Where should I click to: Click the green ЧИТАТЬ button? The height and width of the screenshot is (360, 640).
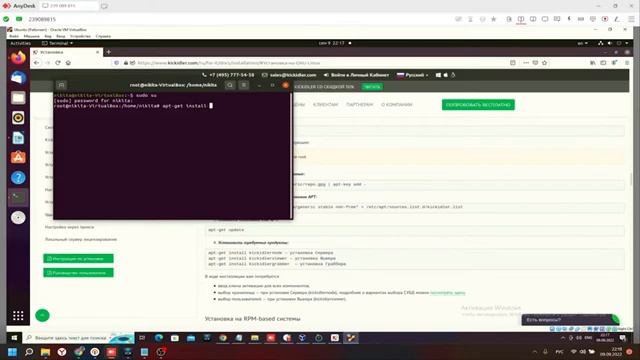pos(372,87)
